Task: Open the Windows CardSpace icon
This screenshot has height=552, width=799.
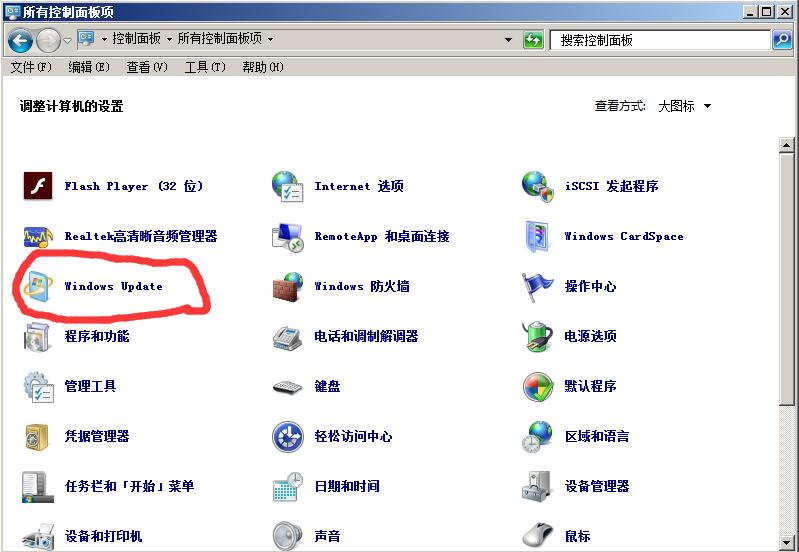Action: tap(537, 236)
